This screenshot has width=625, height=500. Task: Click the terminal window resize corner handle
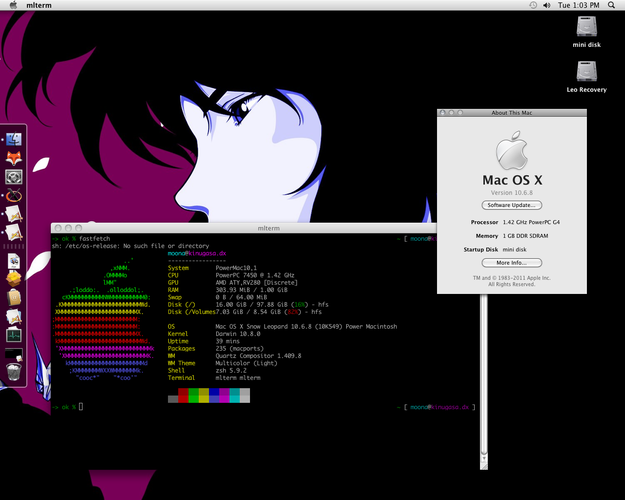[x=484, y=467]
